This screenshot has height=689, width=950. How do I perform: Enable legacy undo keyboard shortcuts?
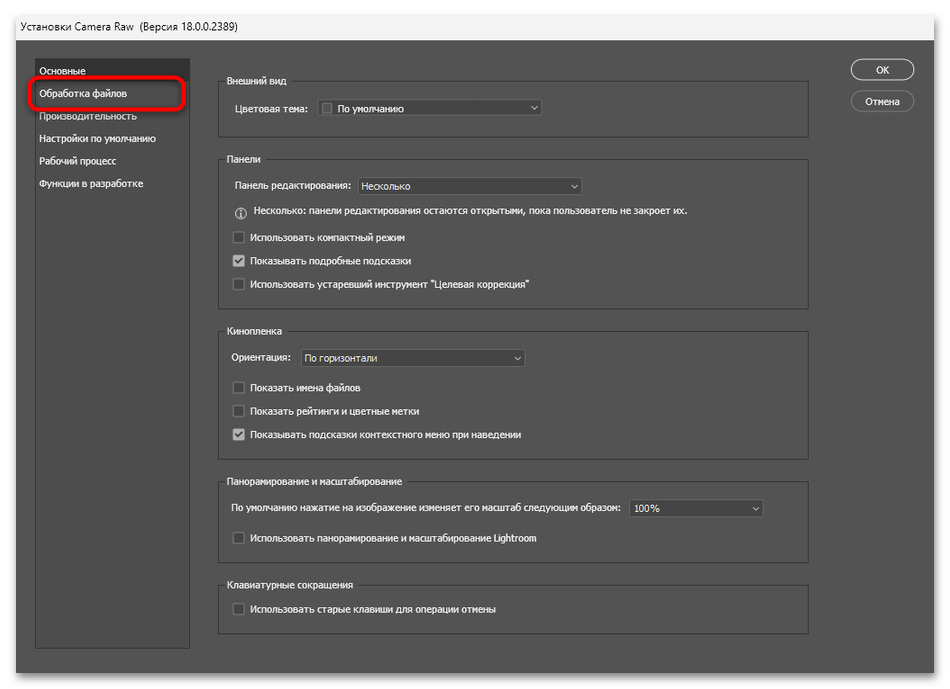(x=238, y=608)
